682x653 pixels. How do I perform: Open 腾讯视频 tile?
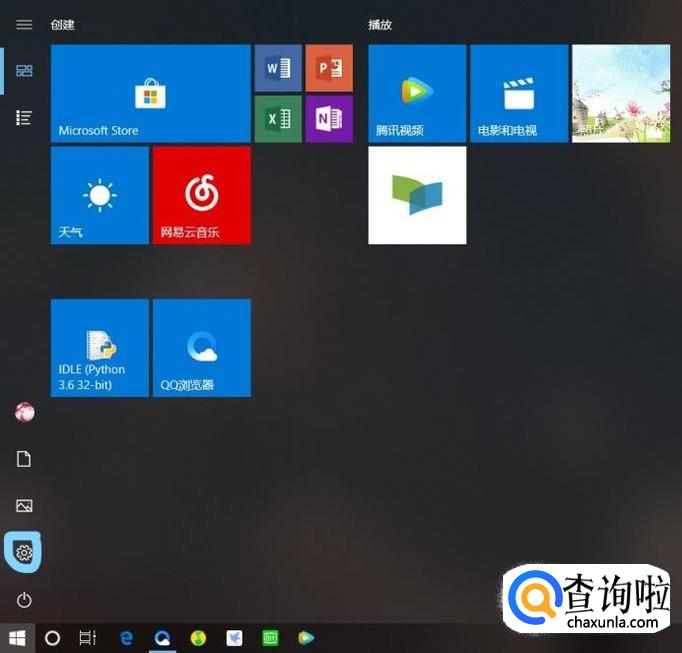[x=417, y=94]
